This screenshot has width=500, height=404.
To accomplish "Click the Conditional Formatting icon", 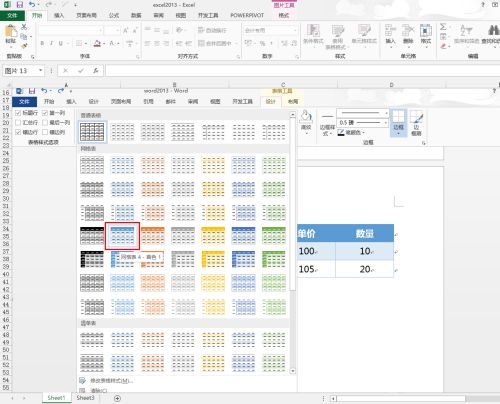I will 313,35.
